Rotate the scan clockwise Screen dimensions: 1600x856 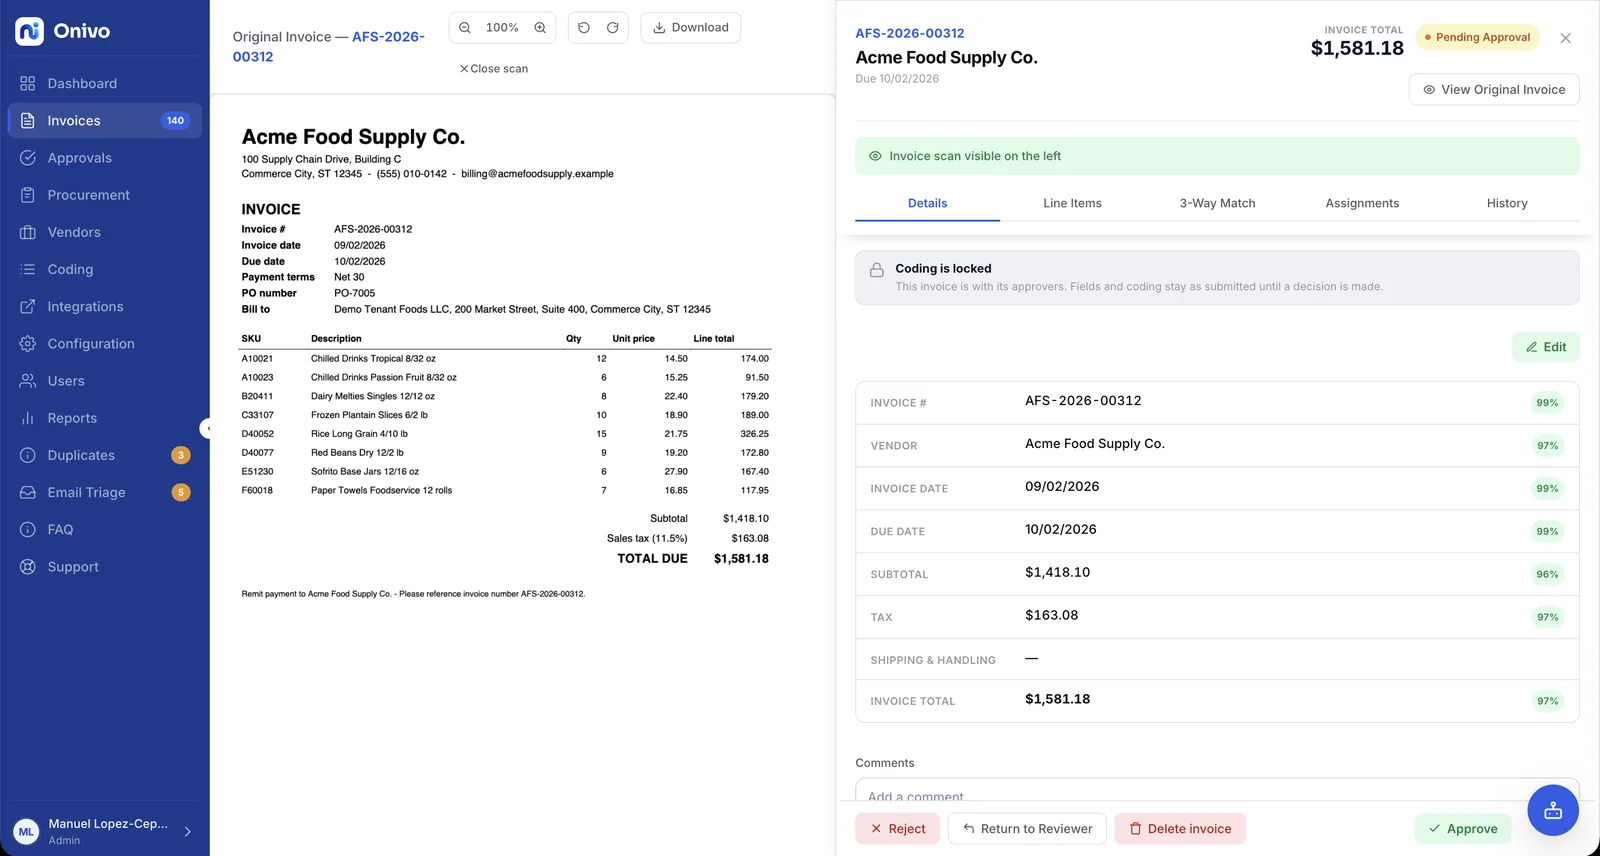[x=613, y=28]
